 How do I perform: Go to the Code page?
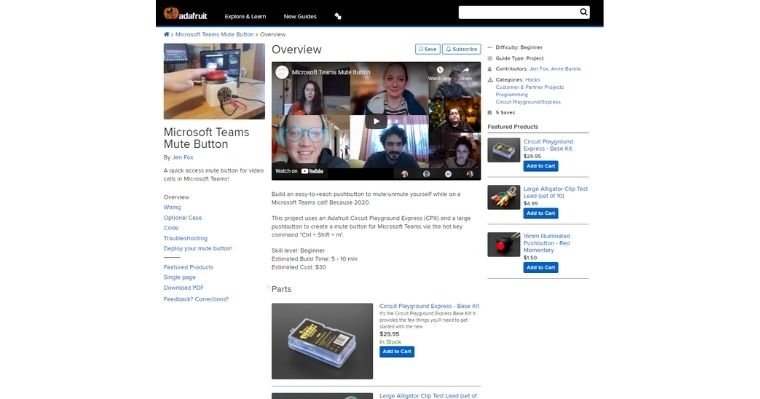pos(171,228)
